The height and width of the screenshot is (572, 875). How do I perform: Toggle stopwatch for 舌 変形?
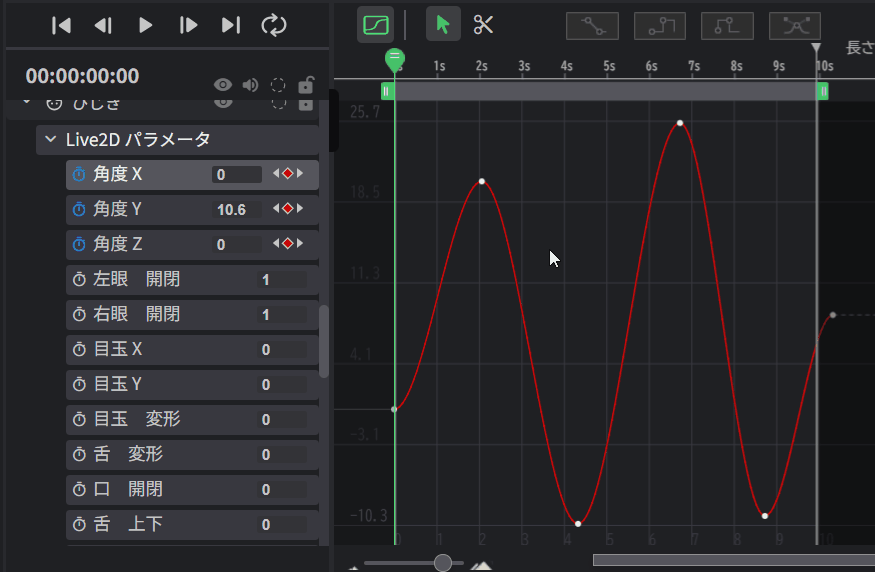pyautogui.click(x=79, y=454)
